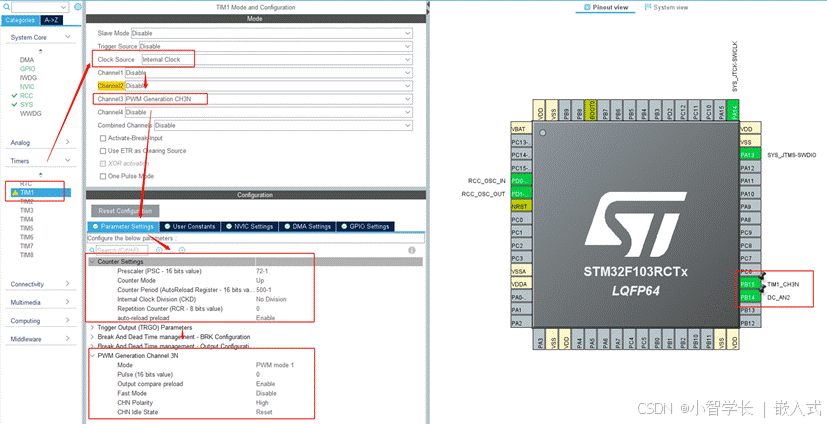827x424 pixels.
Task: Click the category search combo box
Action: [40, 7]
